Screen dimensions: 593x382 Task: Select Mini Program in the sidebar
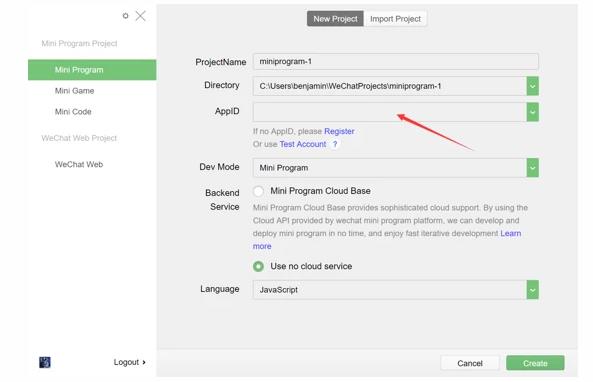point(92,70)
